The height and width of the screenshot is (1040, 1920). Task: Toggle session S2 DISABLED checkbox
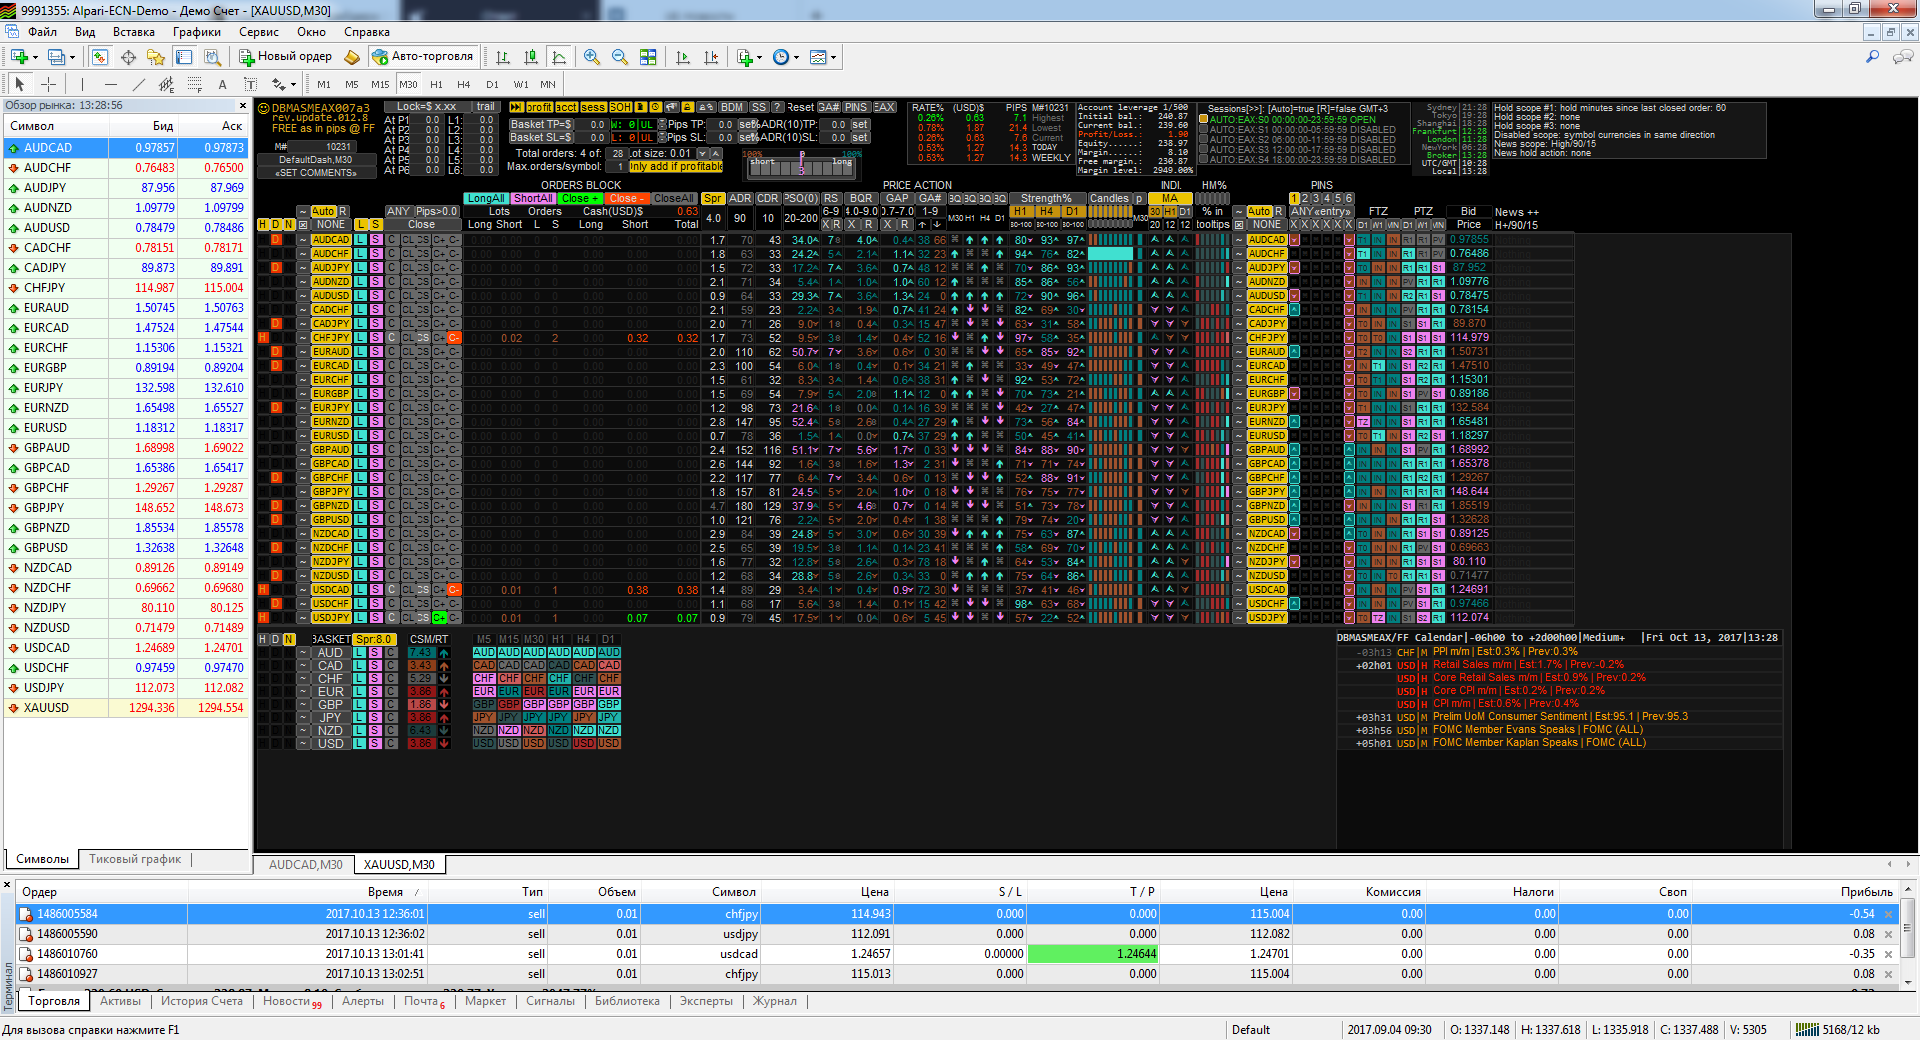click(x=1203, y=140)
